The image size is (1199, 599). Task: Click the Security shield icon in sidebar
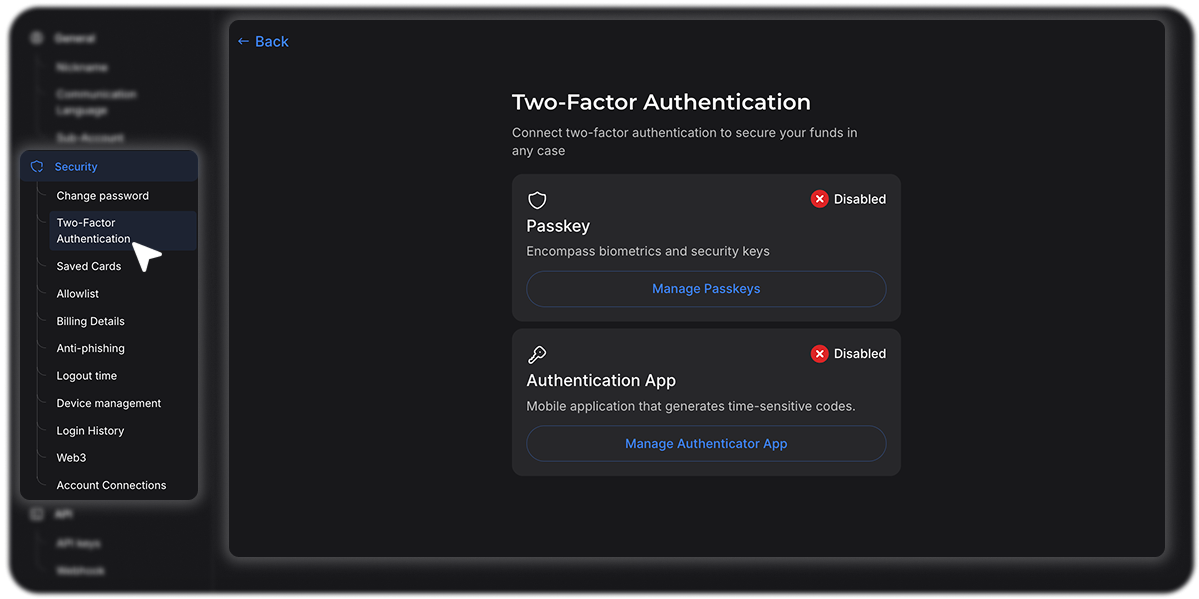(x=37, y=167)
